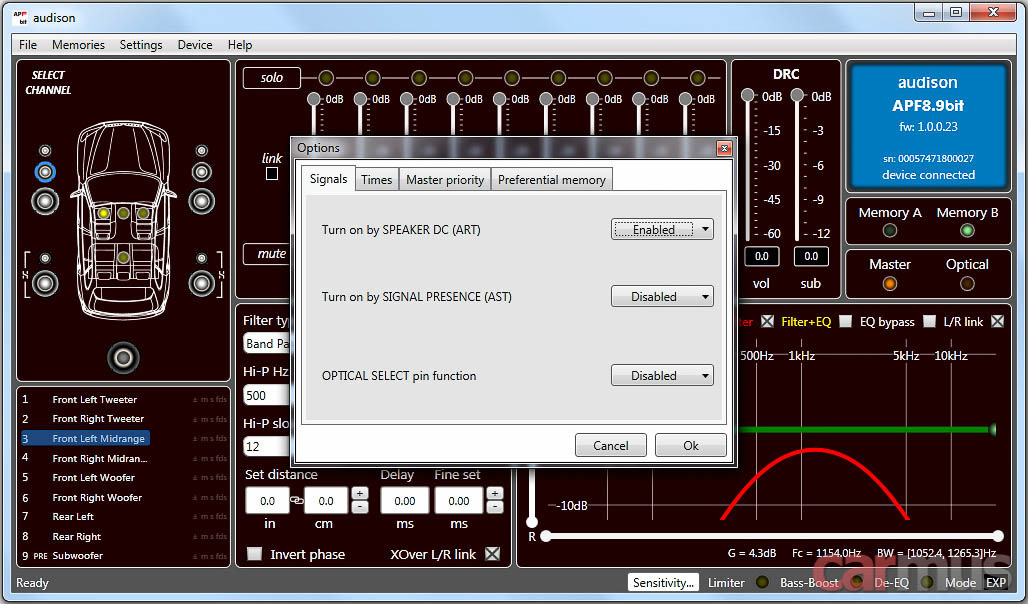Click the Delay ms input field
1028x604 pixels.
click(x=405, y=500)
